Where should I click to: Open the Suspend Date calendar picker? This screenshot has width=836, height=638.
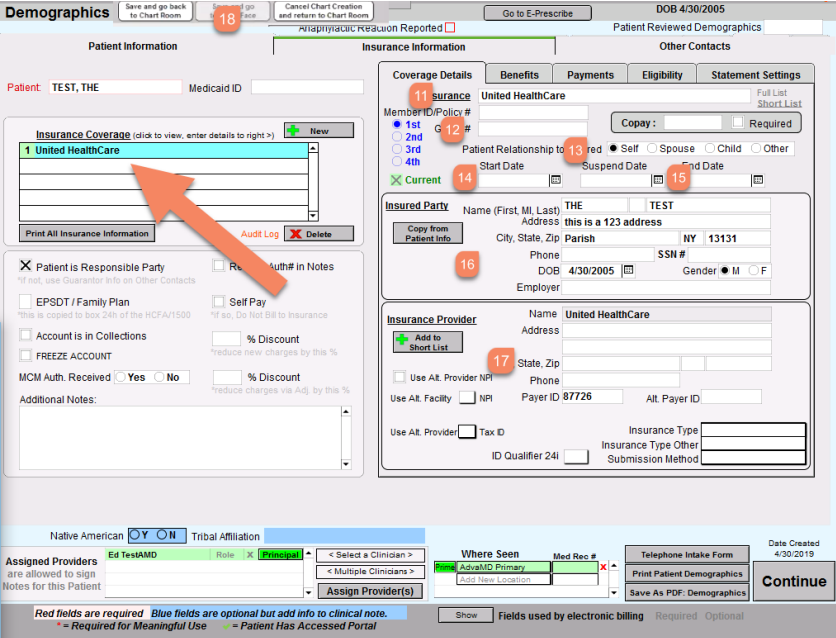click(658, 180)
